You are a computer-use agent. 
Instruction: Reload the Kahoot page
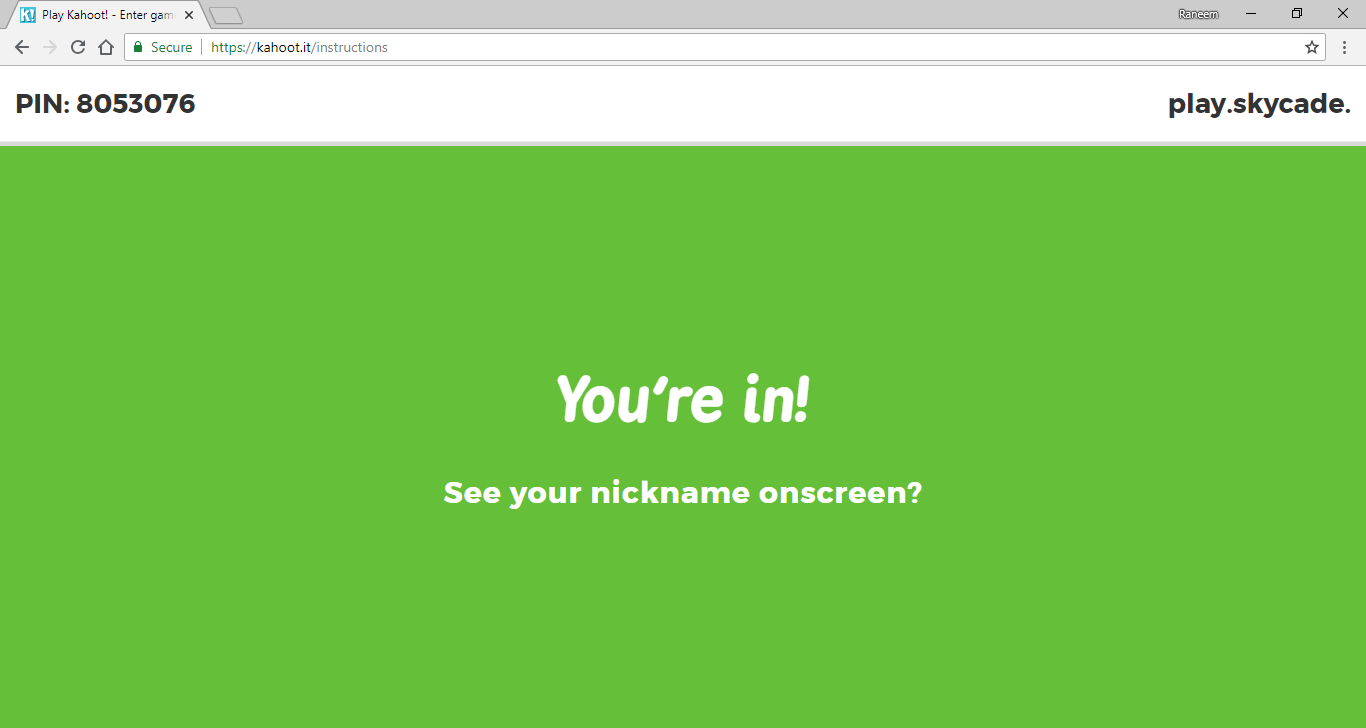78,47
